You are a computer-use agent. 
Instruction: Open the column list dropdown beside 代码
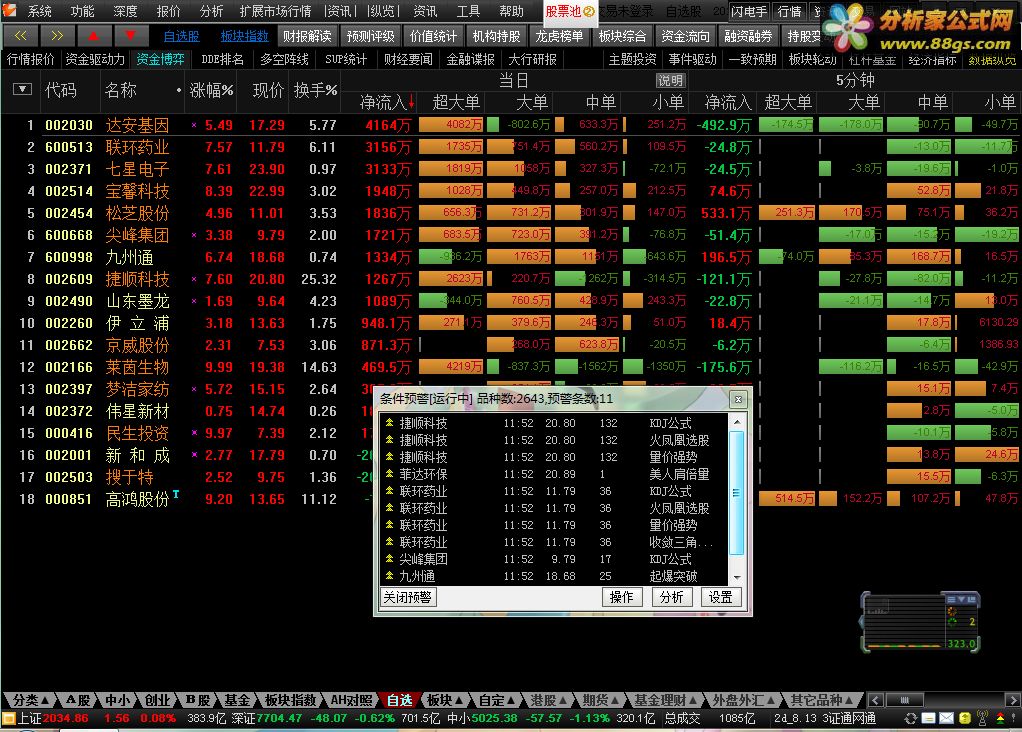tap(22, 89)
